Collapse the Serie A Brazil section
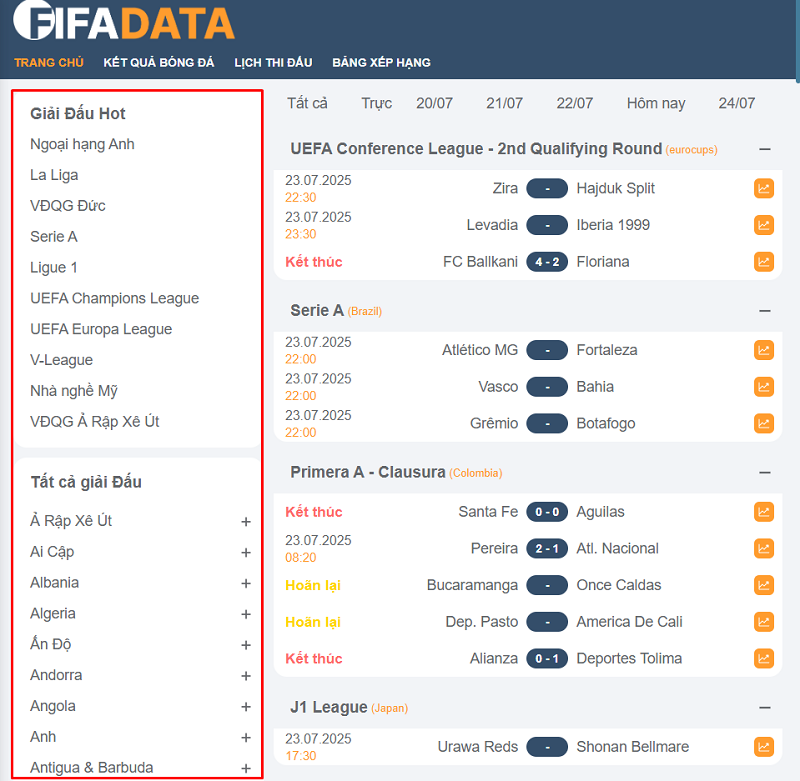This screenshot has width=800, height=781. 765,311
